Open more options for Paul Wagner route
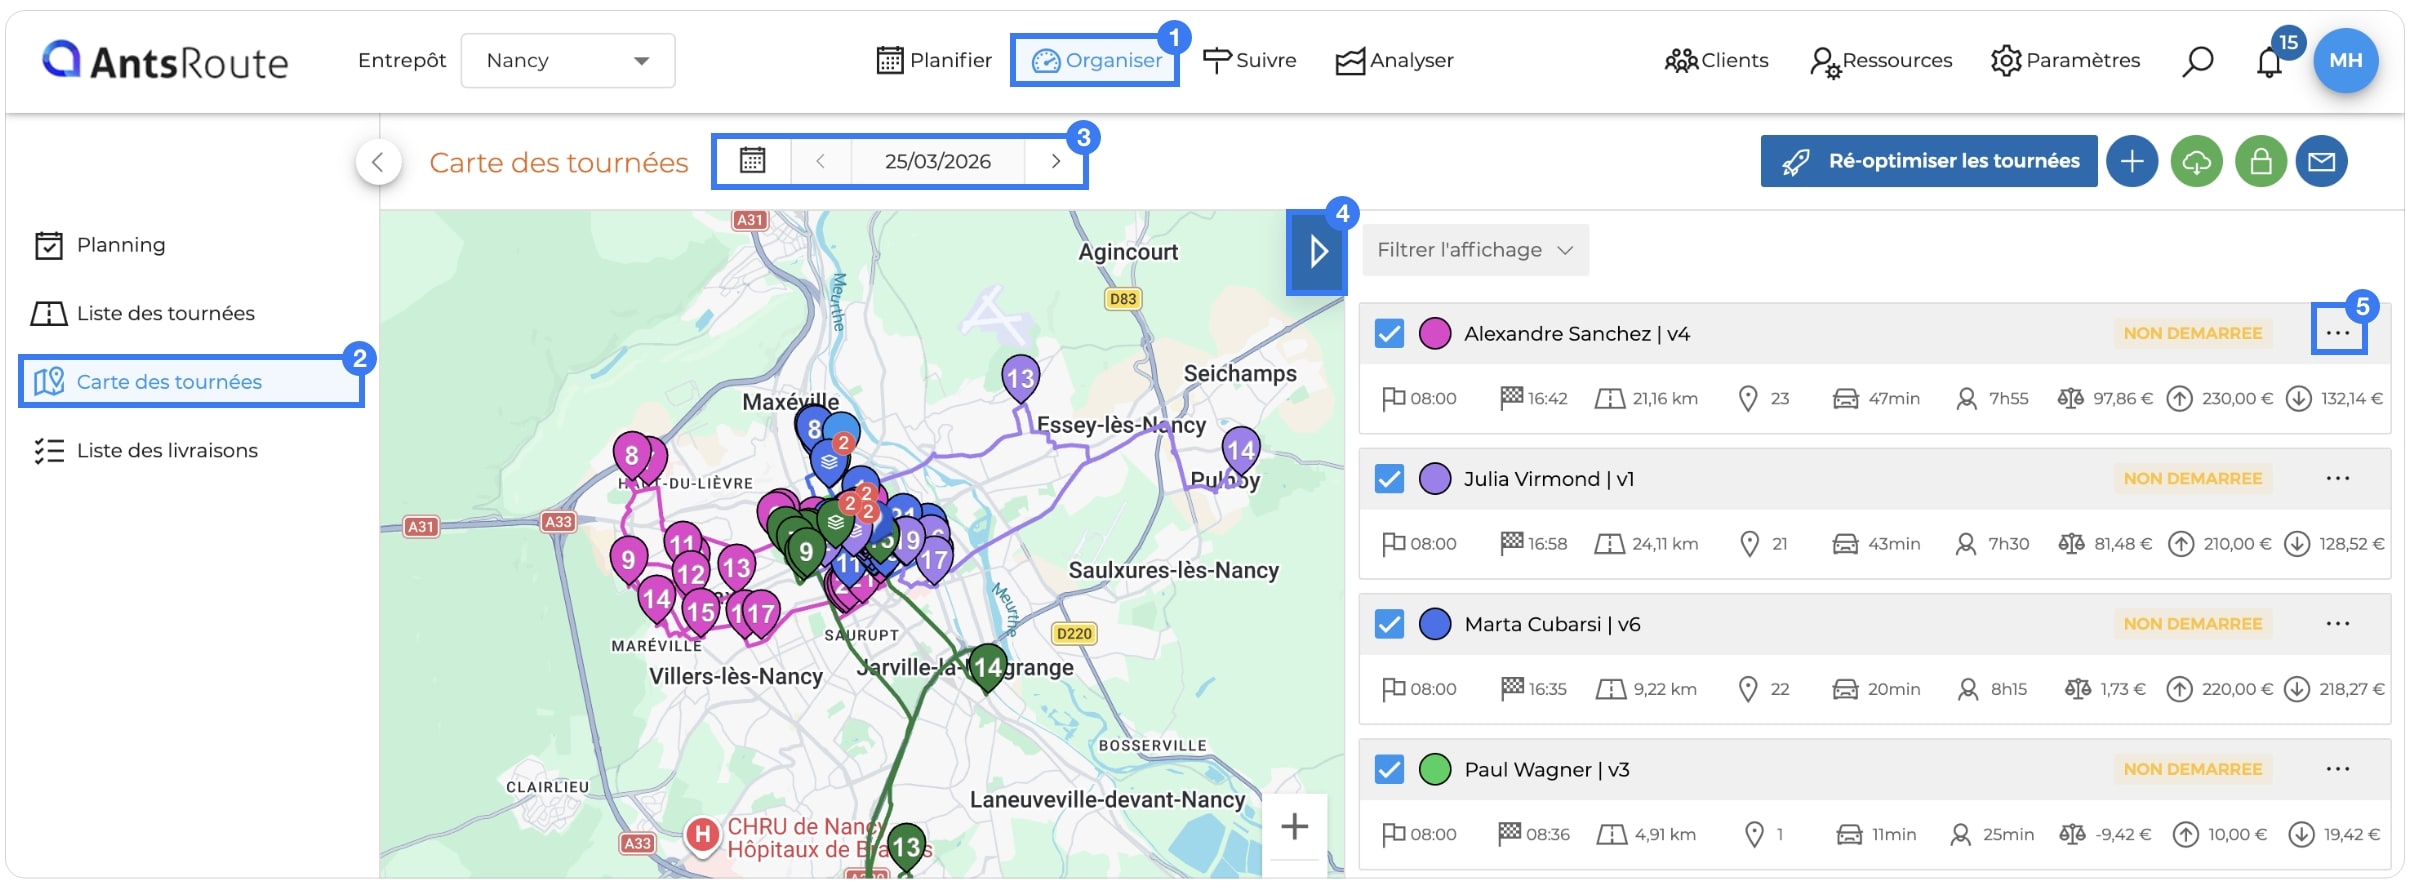This screenshot has height=890, width=2410. (2338, 768)
